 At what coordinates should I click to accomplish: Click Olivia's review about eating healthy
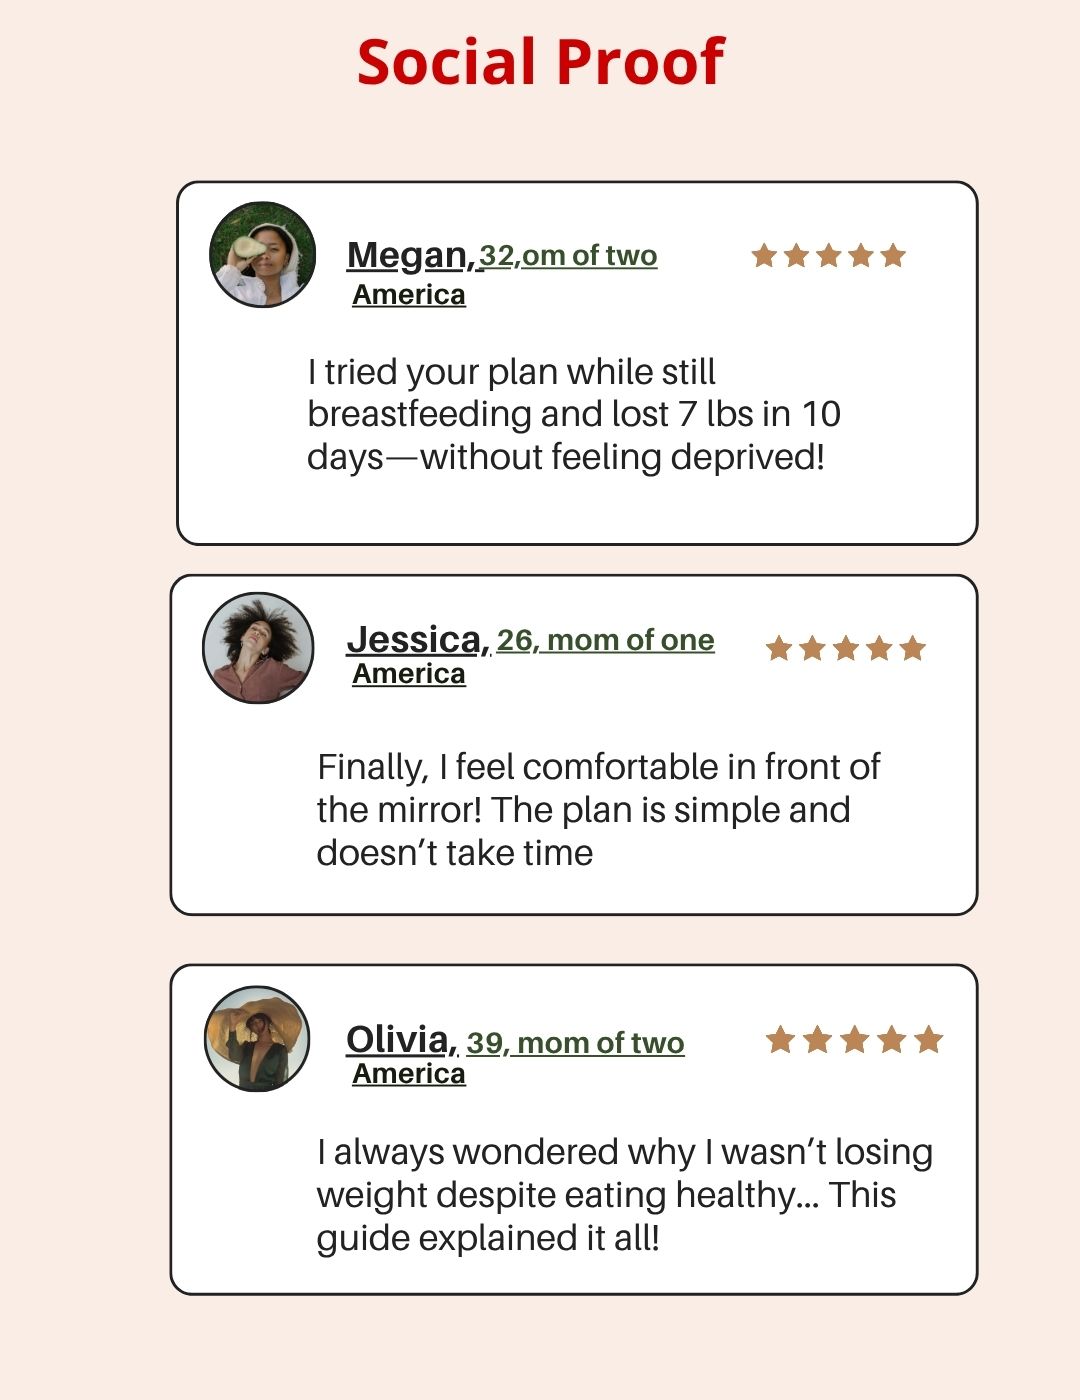click(x=624, y=1195)
